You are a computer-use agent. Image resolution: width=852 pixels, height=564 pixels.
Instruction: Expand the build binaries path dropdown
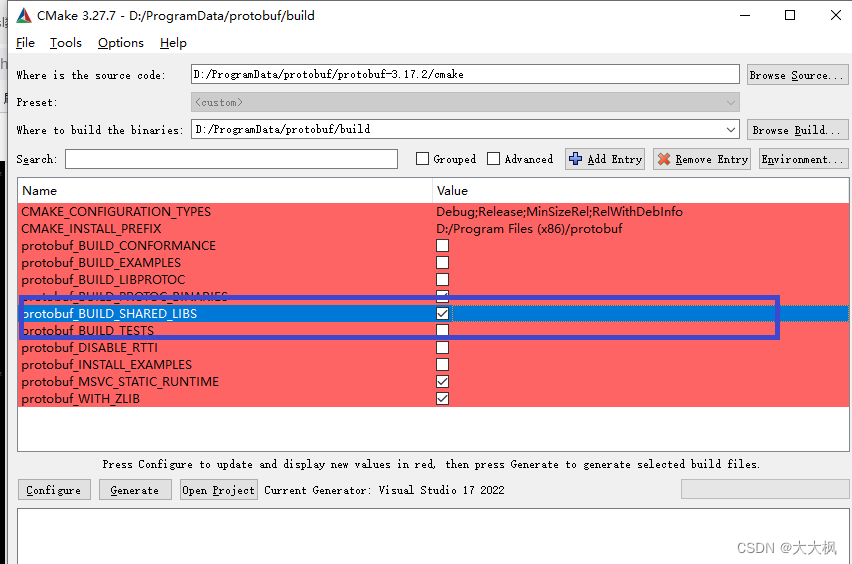point(731,129)
